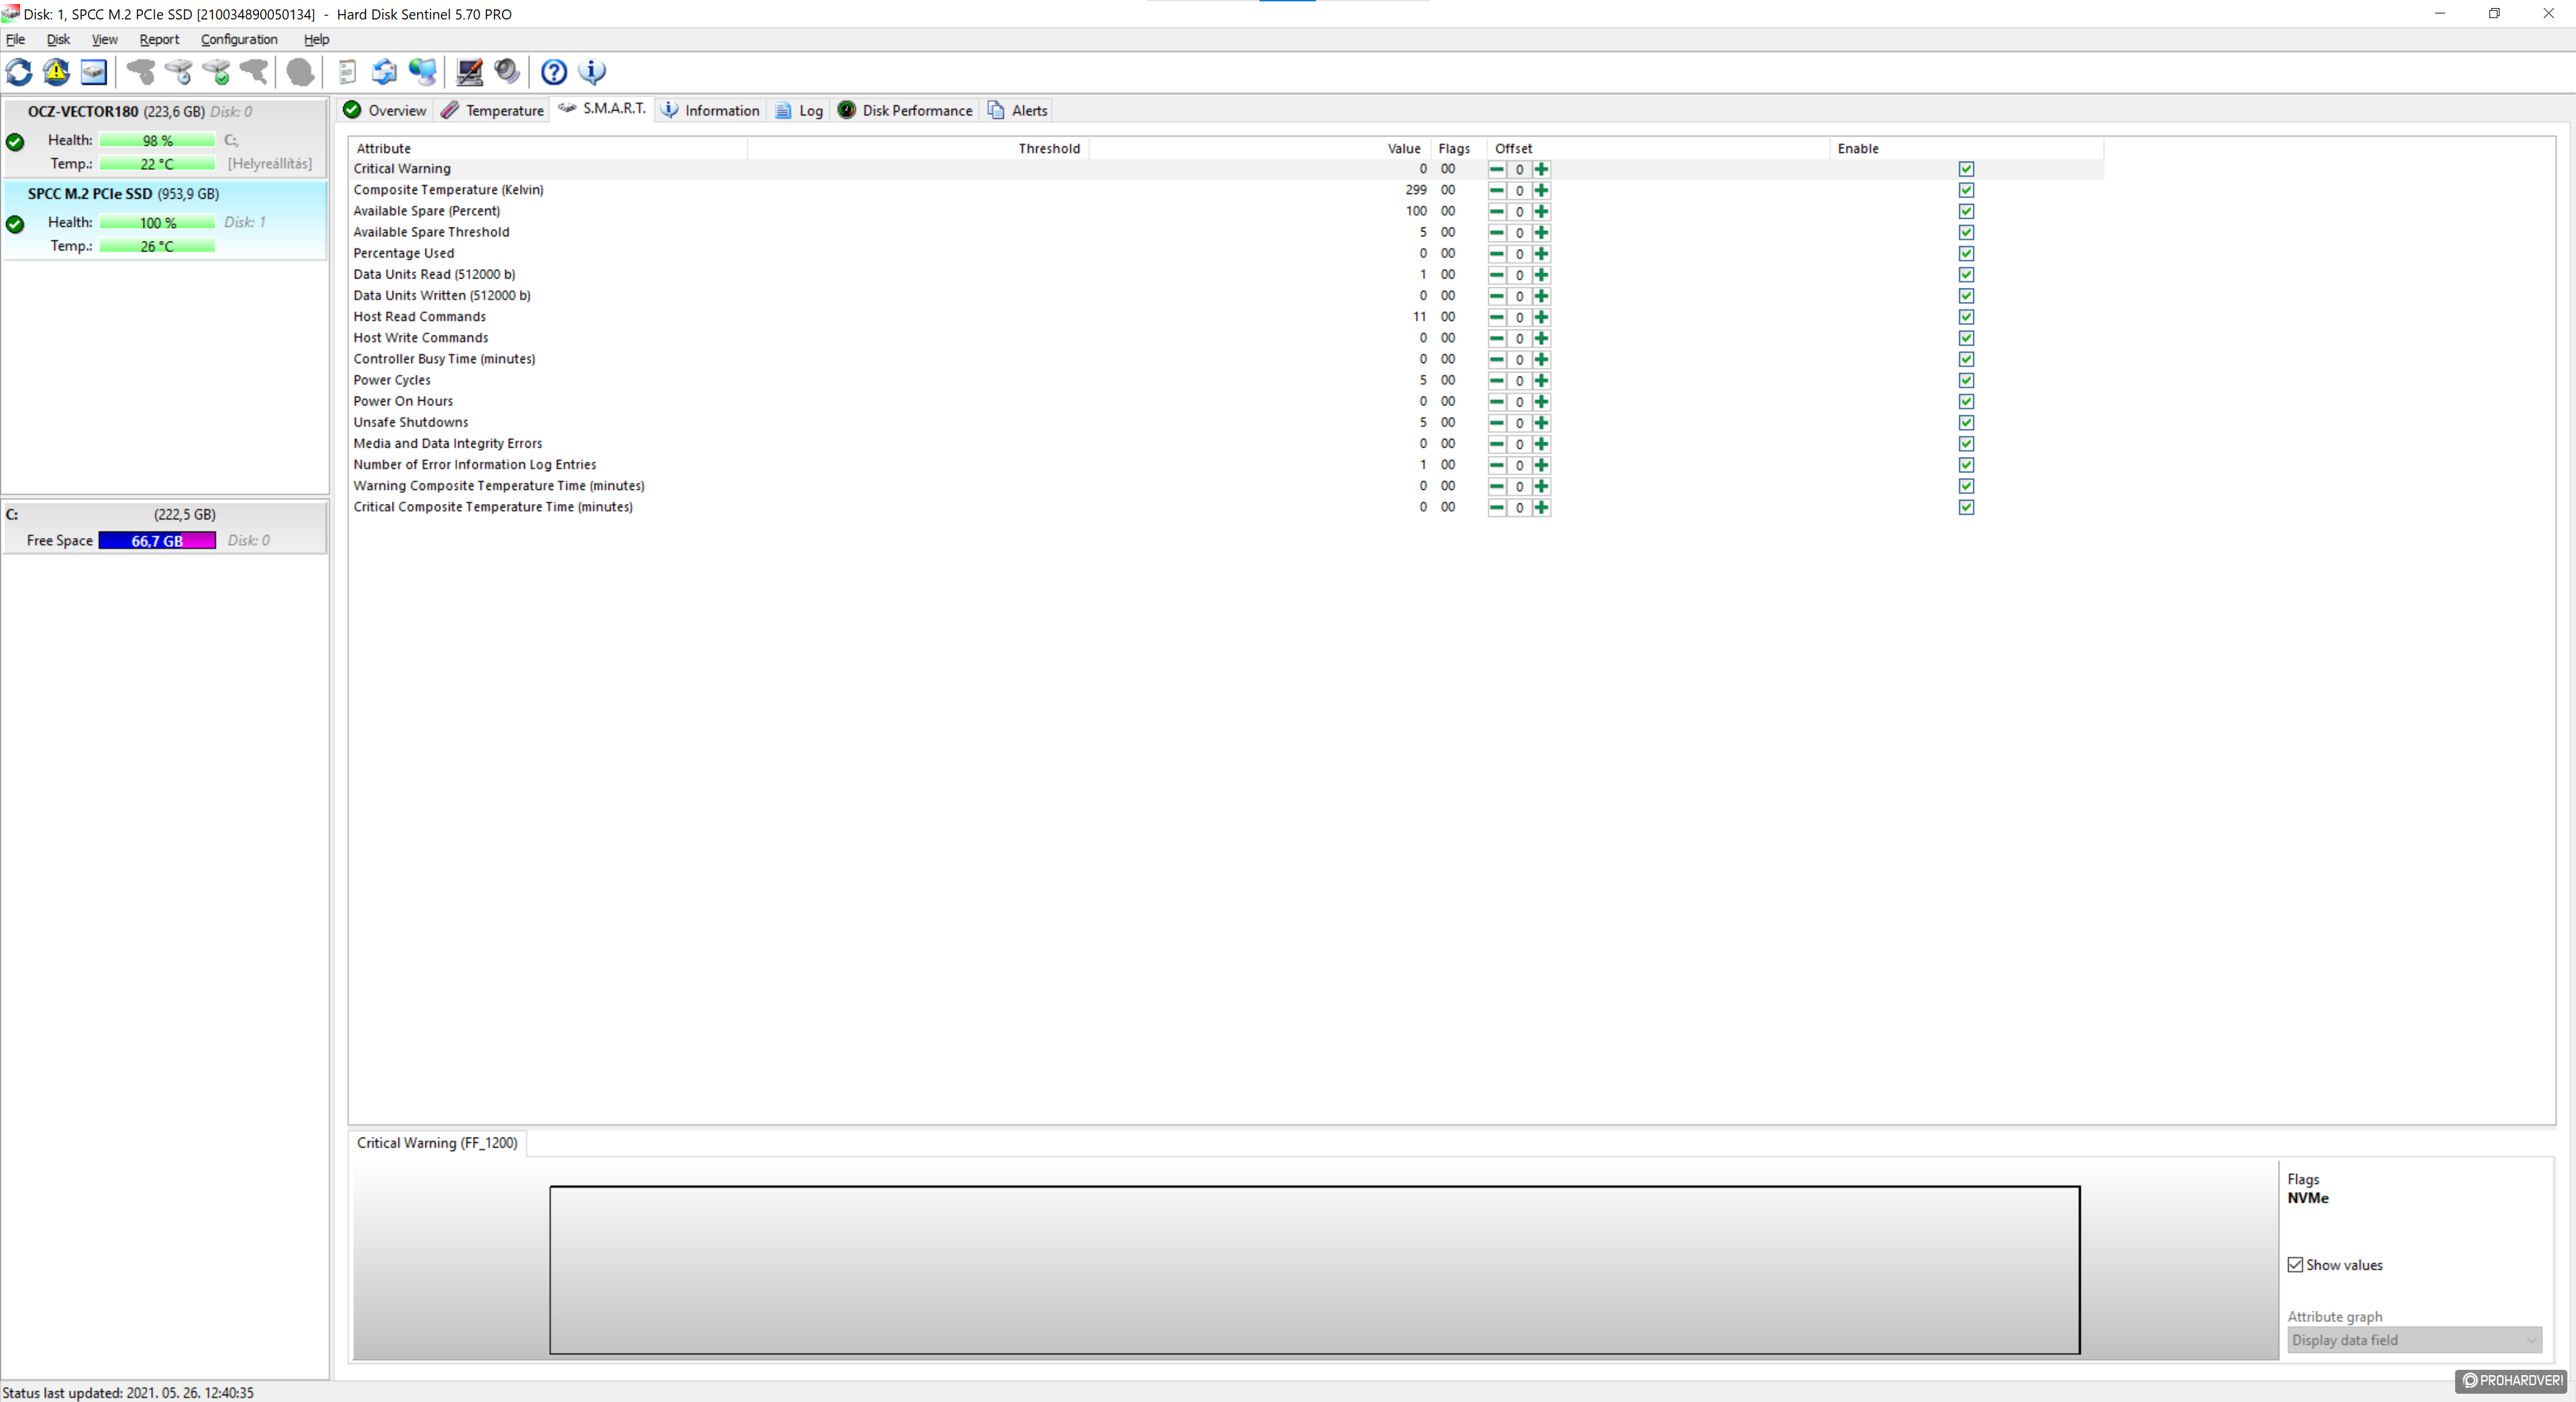This screenshot has height=1402, width=2576.
Task: Switch to the Overview tab
Action: coord(385,110)
